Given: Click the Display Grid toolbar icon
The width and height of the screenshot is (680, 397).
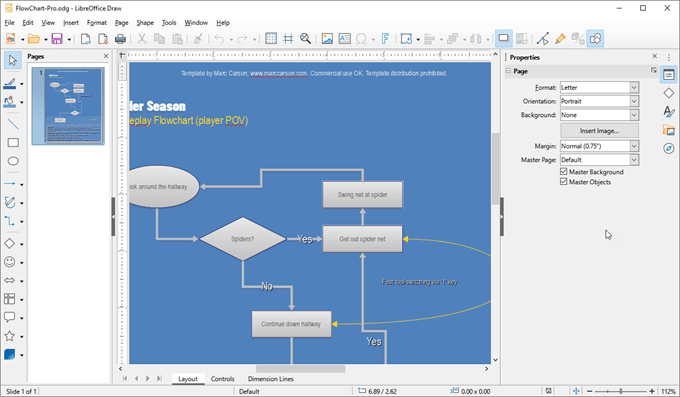Looking at the screenshot, I should [271, 39].
